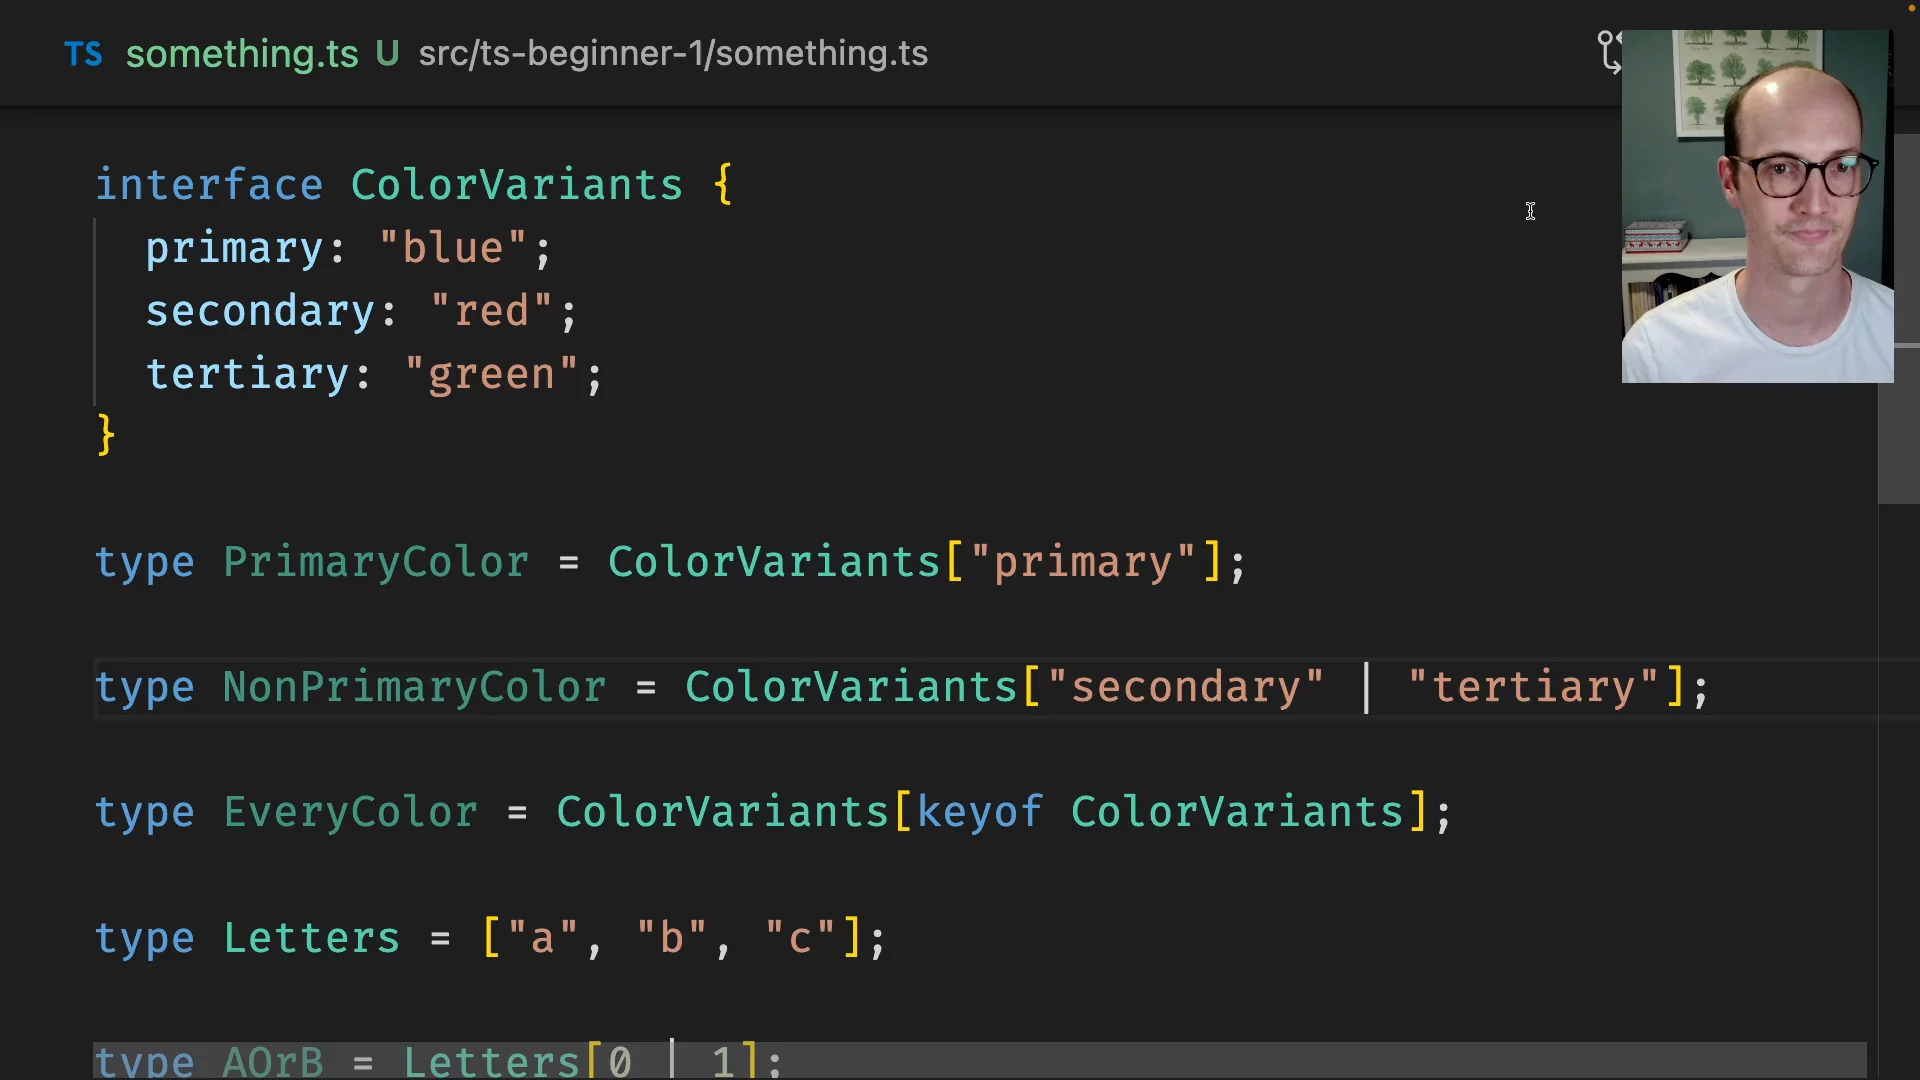1920x1080 pixels.
Task: Click the 'keyof' keyword
Action: coord(979,812)
